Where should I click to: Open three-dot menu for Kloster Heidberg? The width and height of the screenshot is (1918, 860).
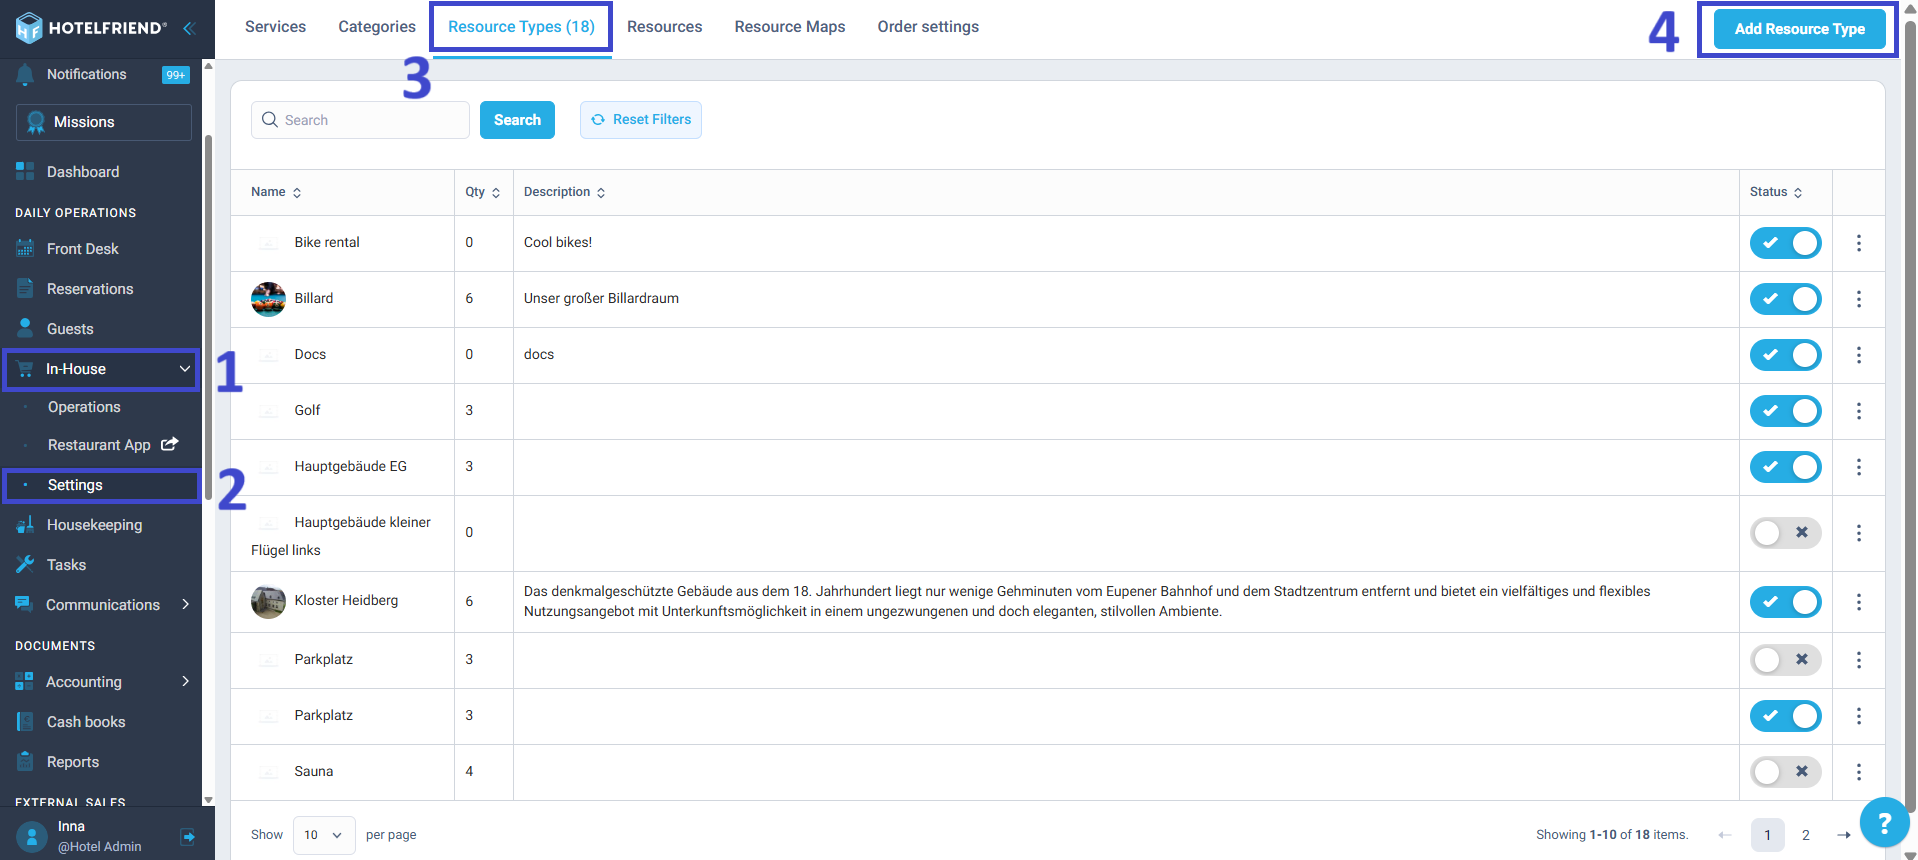(x=1859, y=602)
